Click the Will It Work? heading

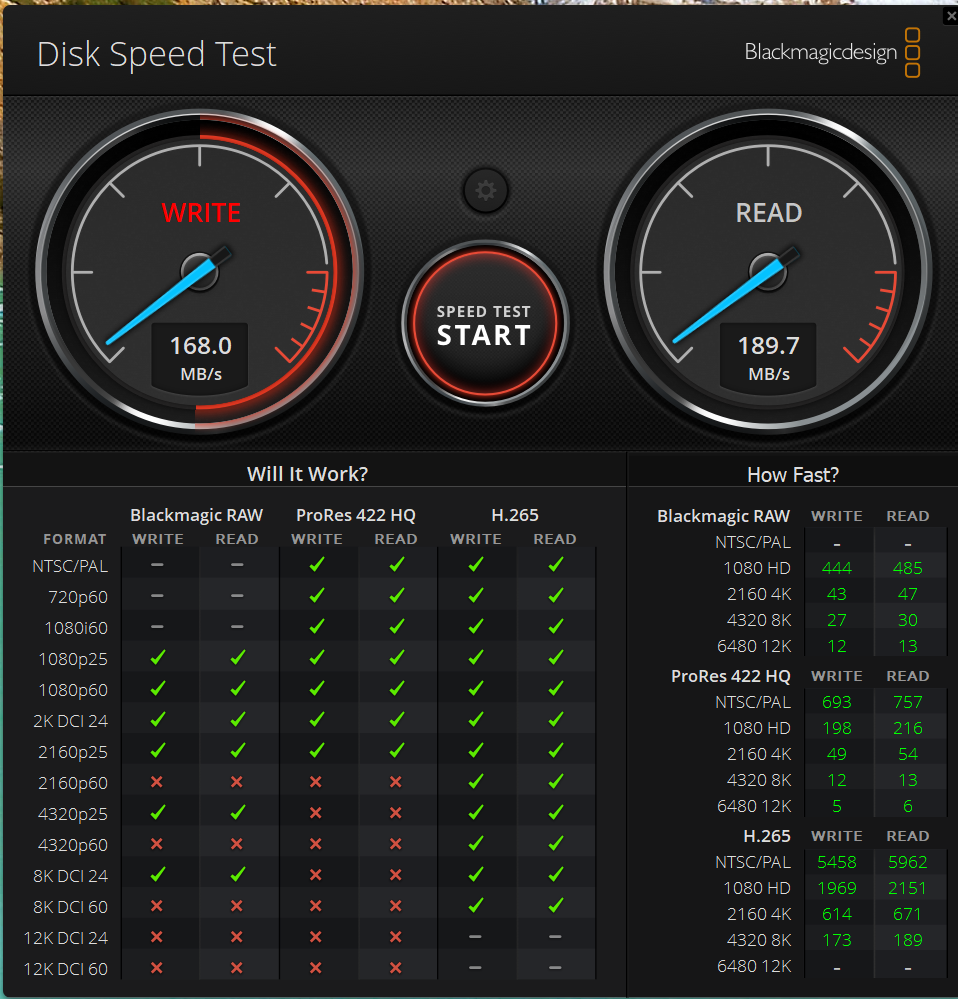(x=307, y=473)
